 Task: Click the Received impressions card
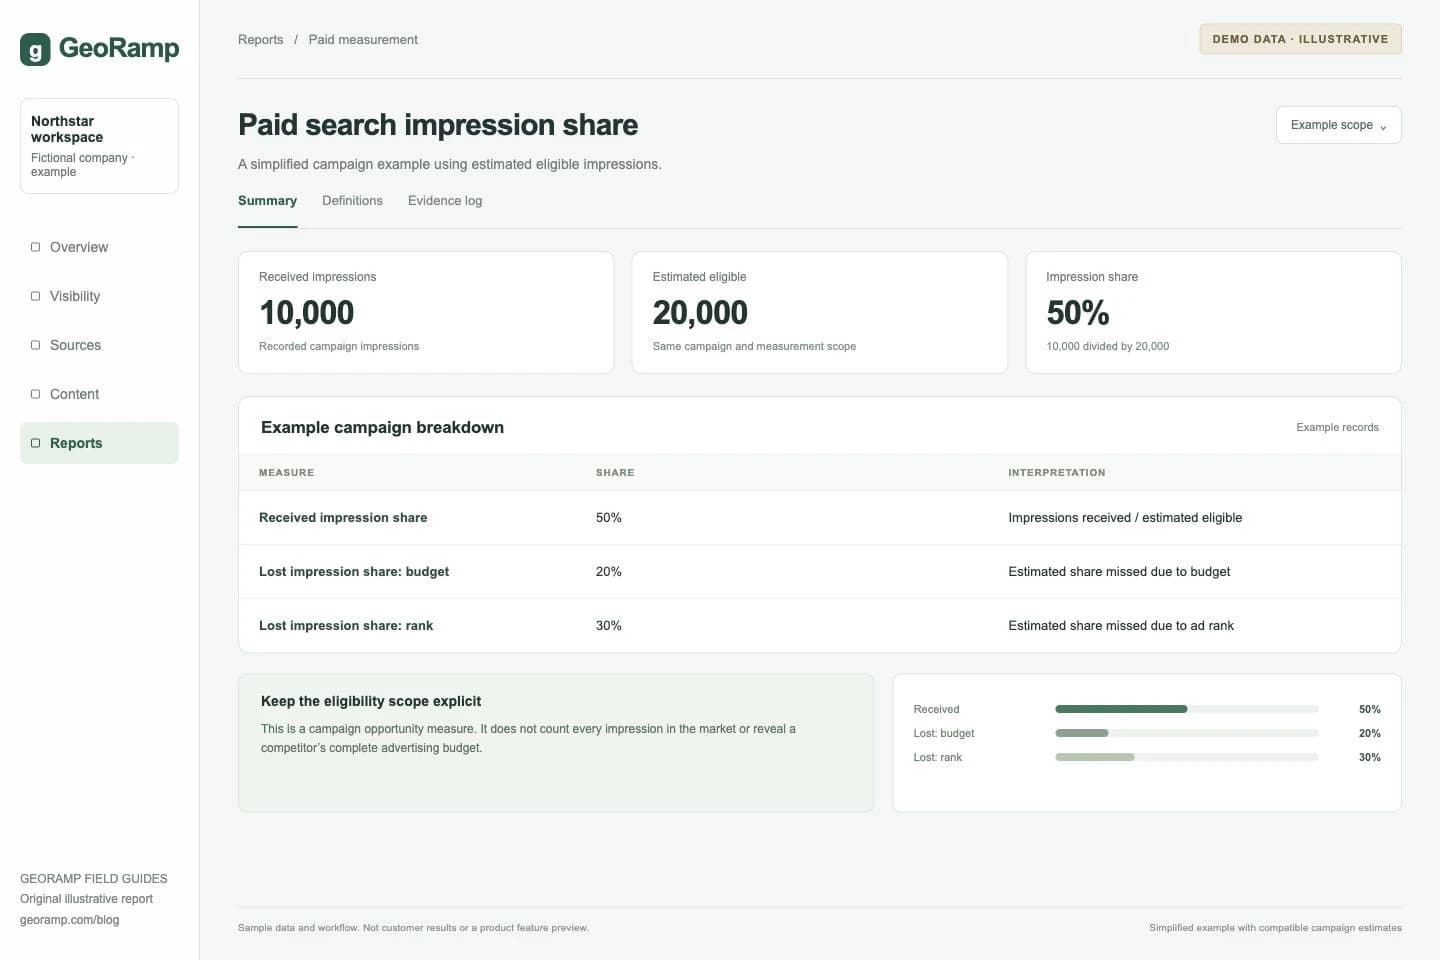click(x=426, y=313)
